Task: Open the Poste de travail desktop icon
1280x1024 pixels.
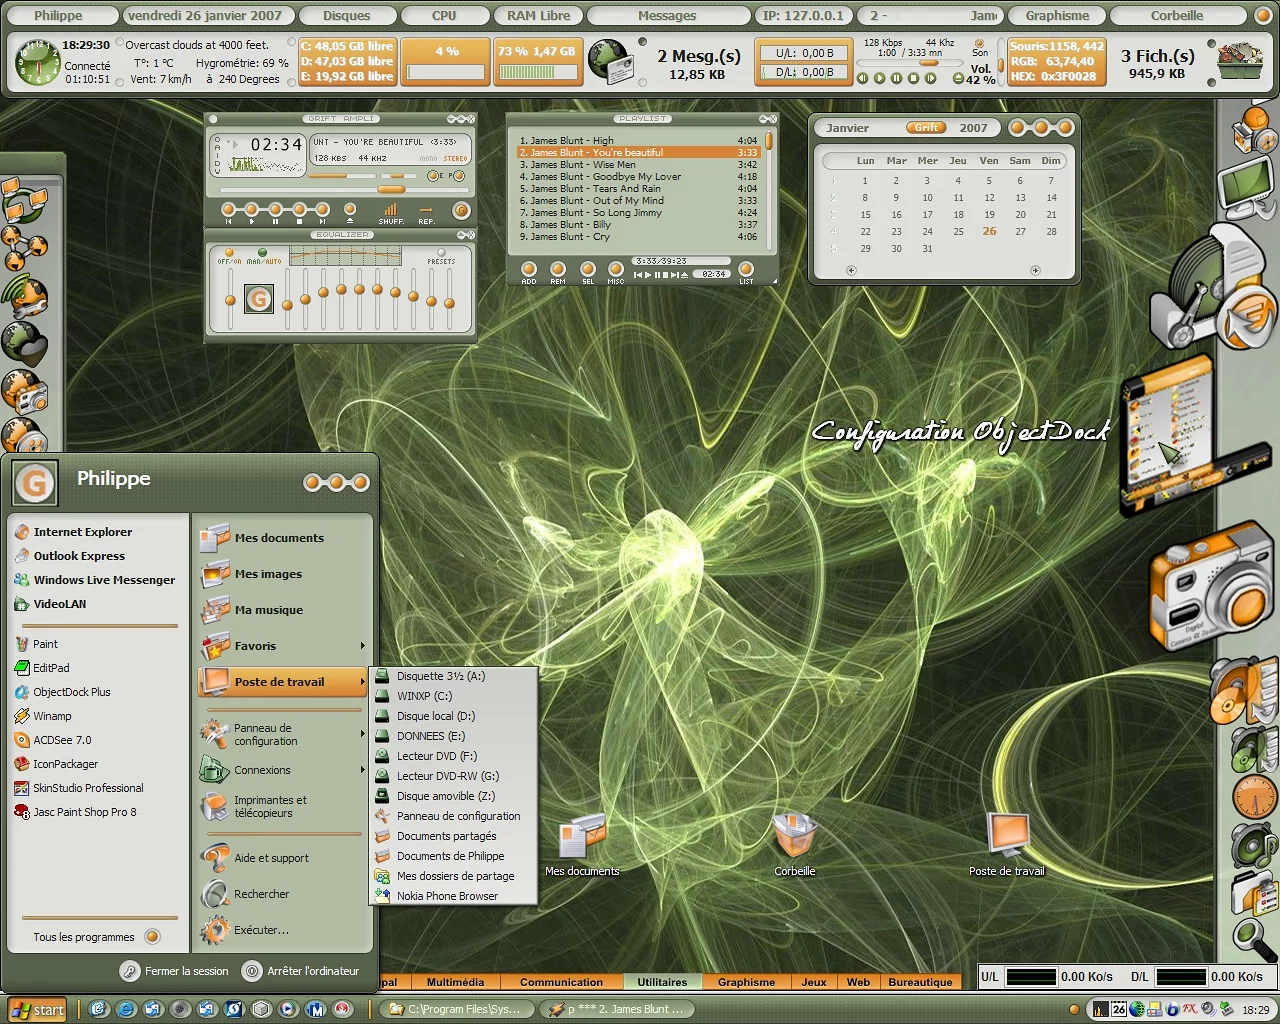Action: pos(1006,839)
